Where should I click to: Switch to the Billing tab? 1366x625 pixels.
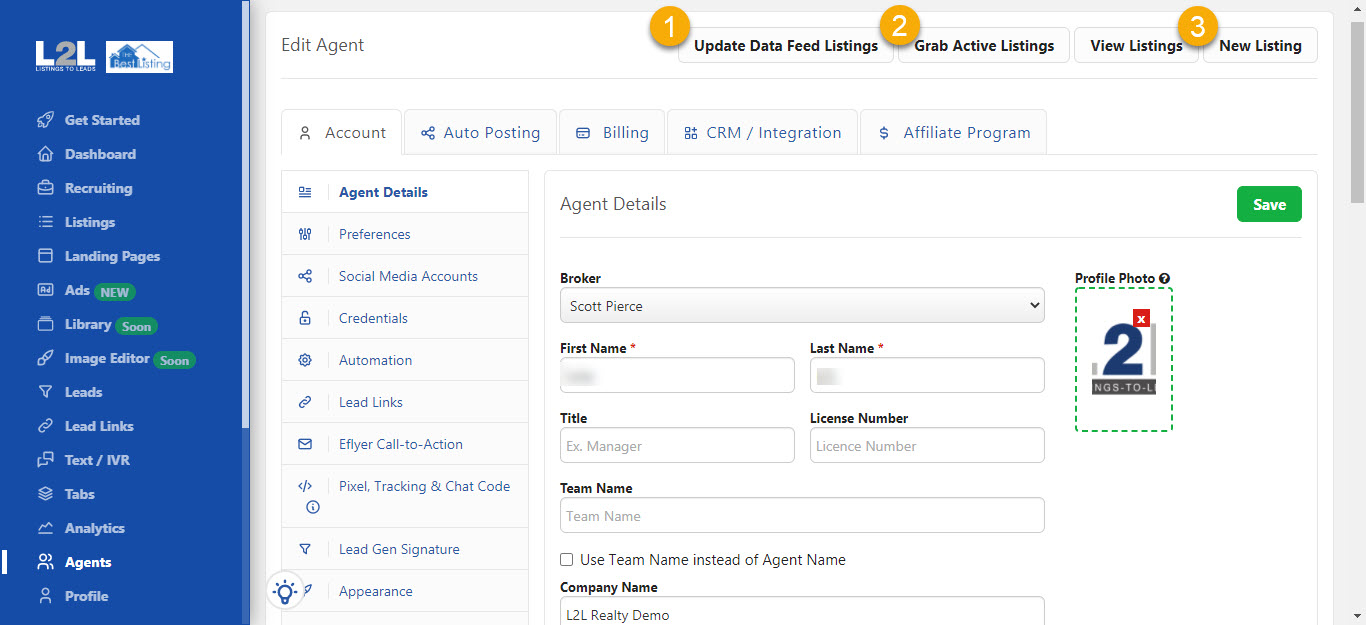point(612,131)
